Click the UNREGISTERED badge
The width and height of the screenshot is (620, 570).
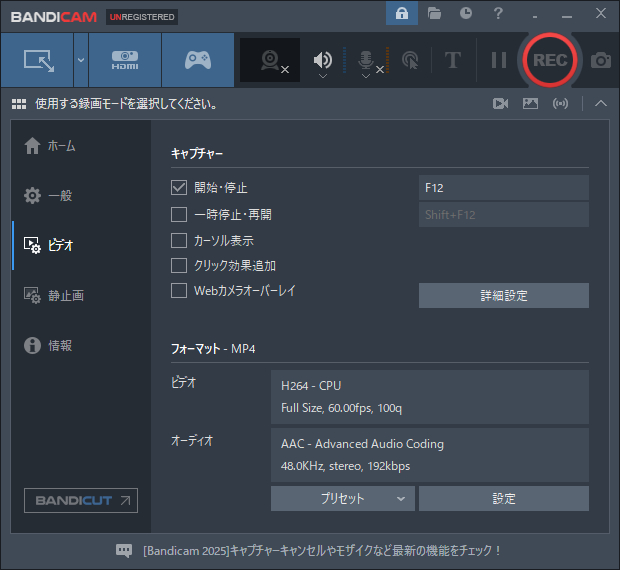[142, 17]
